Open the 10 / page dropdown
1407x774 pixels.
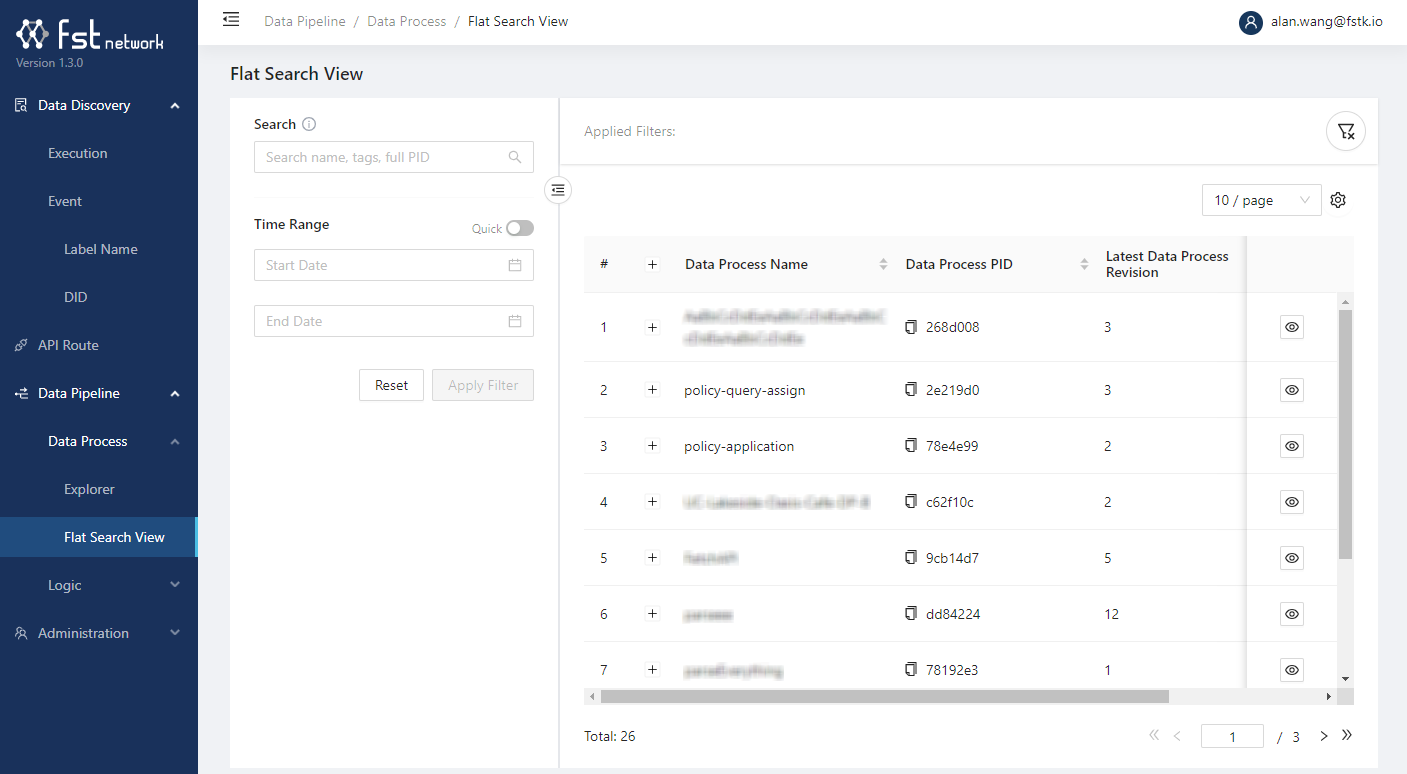[1260, 200]
